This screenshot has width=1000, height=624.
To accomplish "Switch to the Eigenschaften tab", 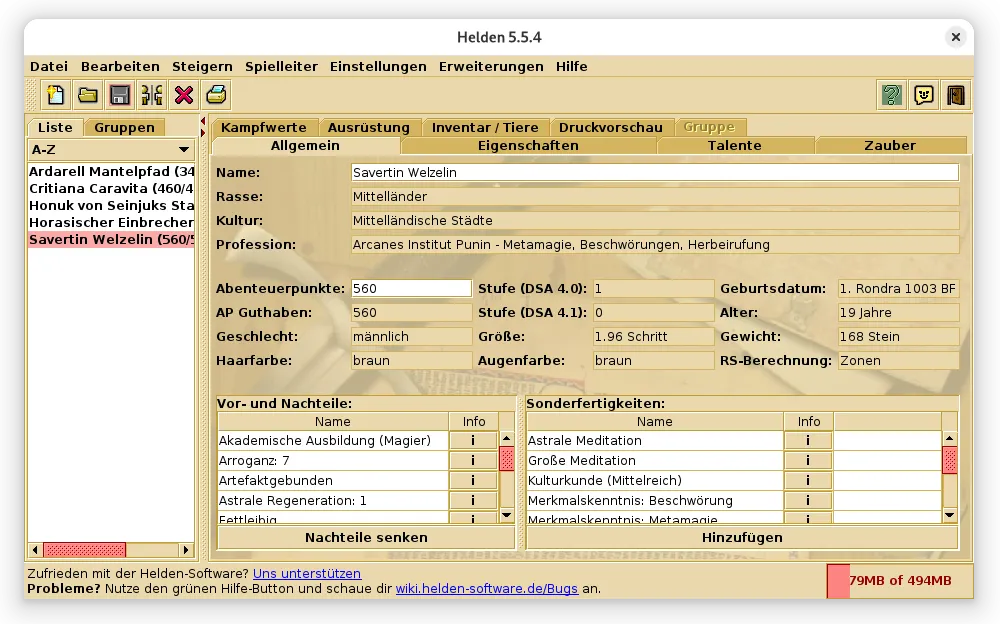I will (528, 145).
